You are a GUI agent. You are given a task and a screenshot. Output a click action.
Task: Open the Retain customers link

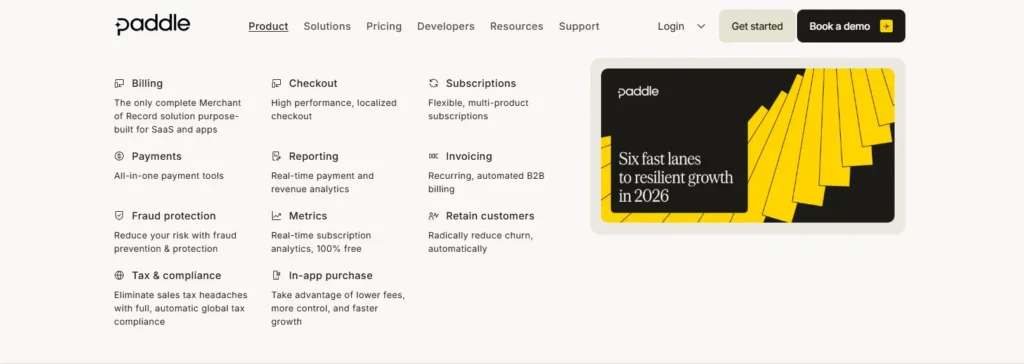point(490,216)
